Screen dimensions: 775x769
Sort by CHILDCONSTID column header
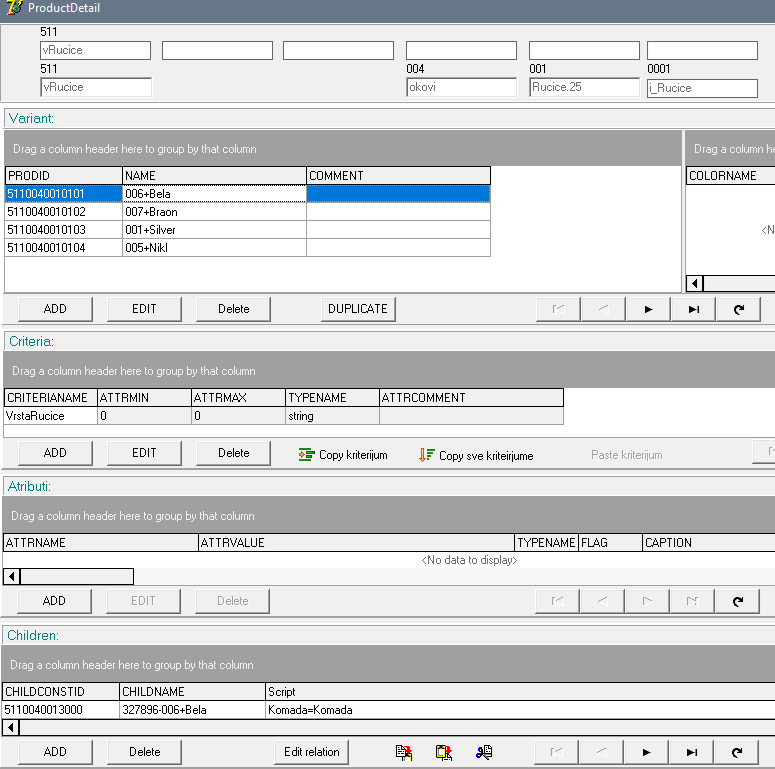pos(61,692)
